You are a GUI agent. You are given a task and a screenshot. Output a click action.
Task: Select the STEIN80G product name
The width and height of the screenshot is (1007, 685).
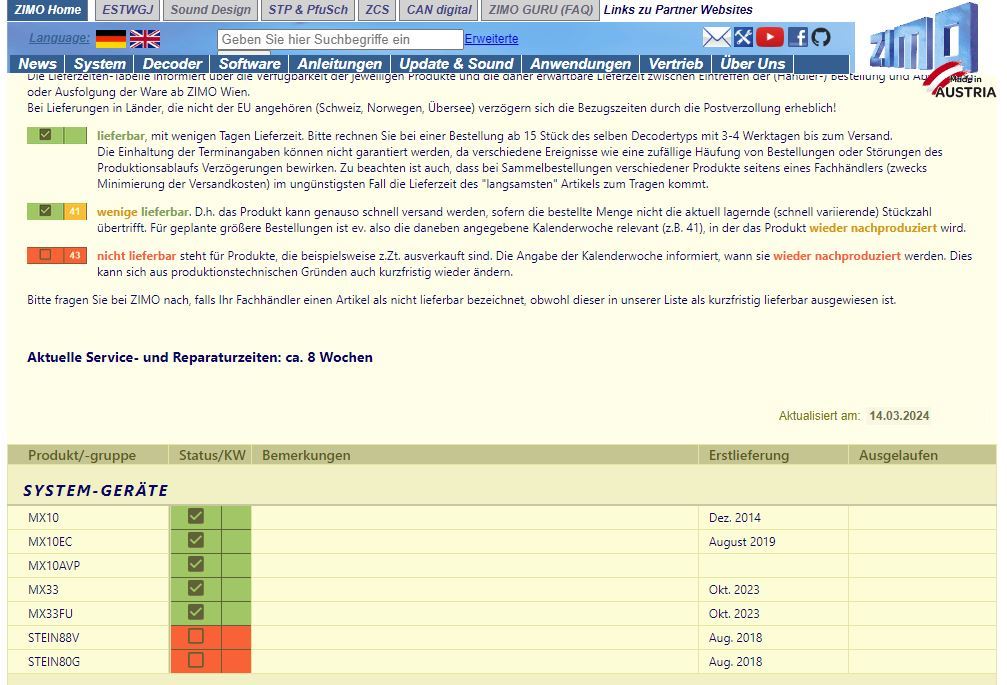point(54,662)
